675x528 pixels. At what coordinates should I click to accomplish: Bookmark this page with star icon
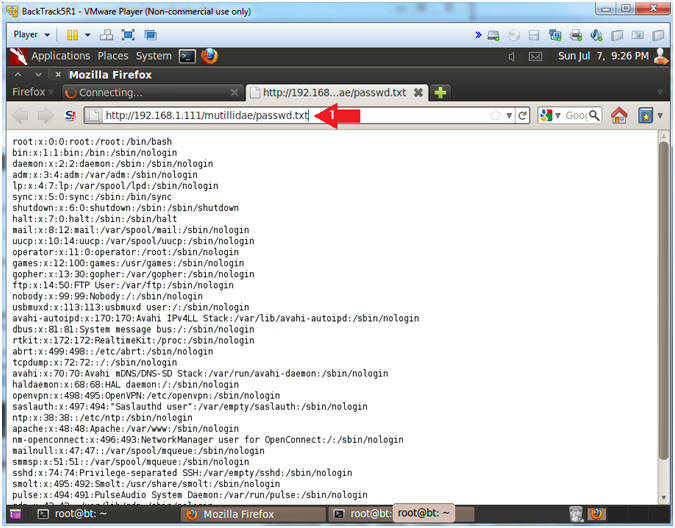point(495,115)
